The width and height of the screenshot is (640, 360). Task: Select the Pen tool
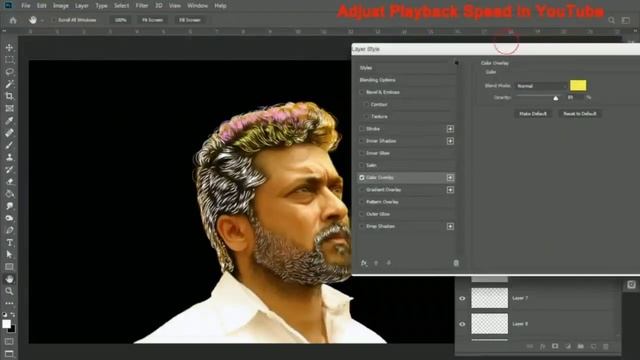9,230
